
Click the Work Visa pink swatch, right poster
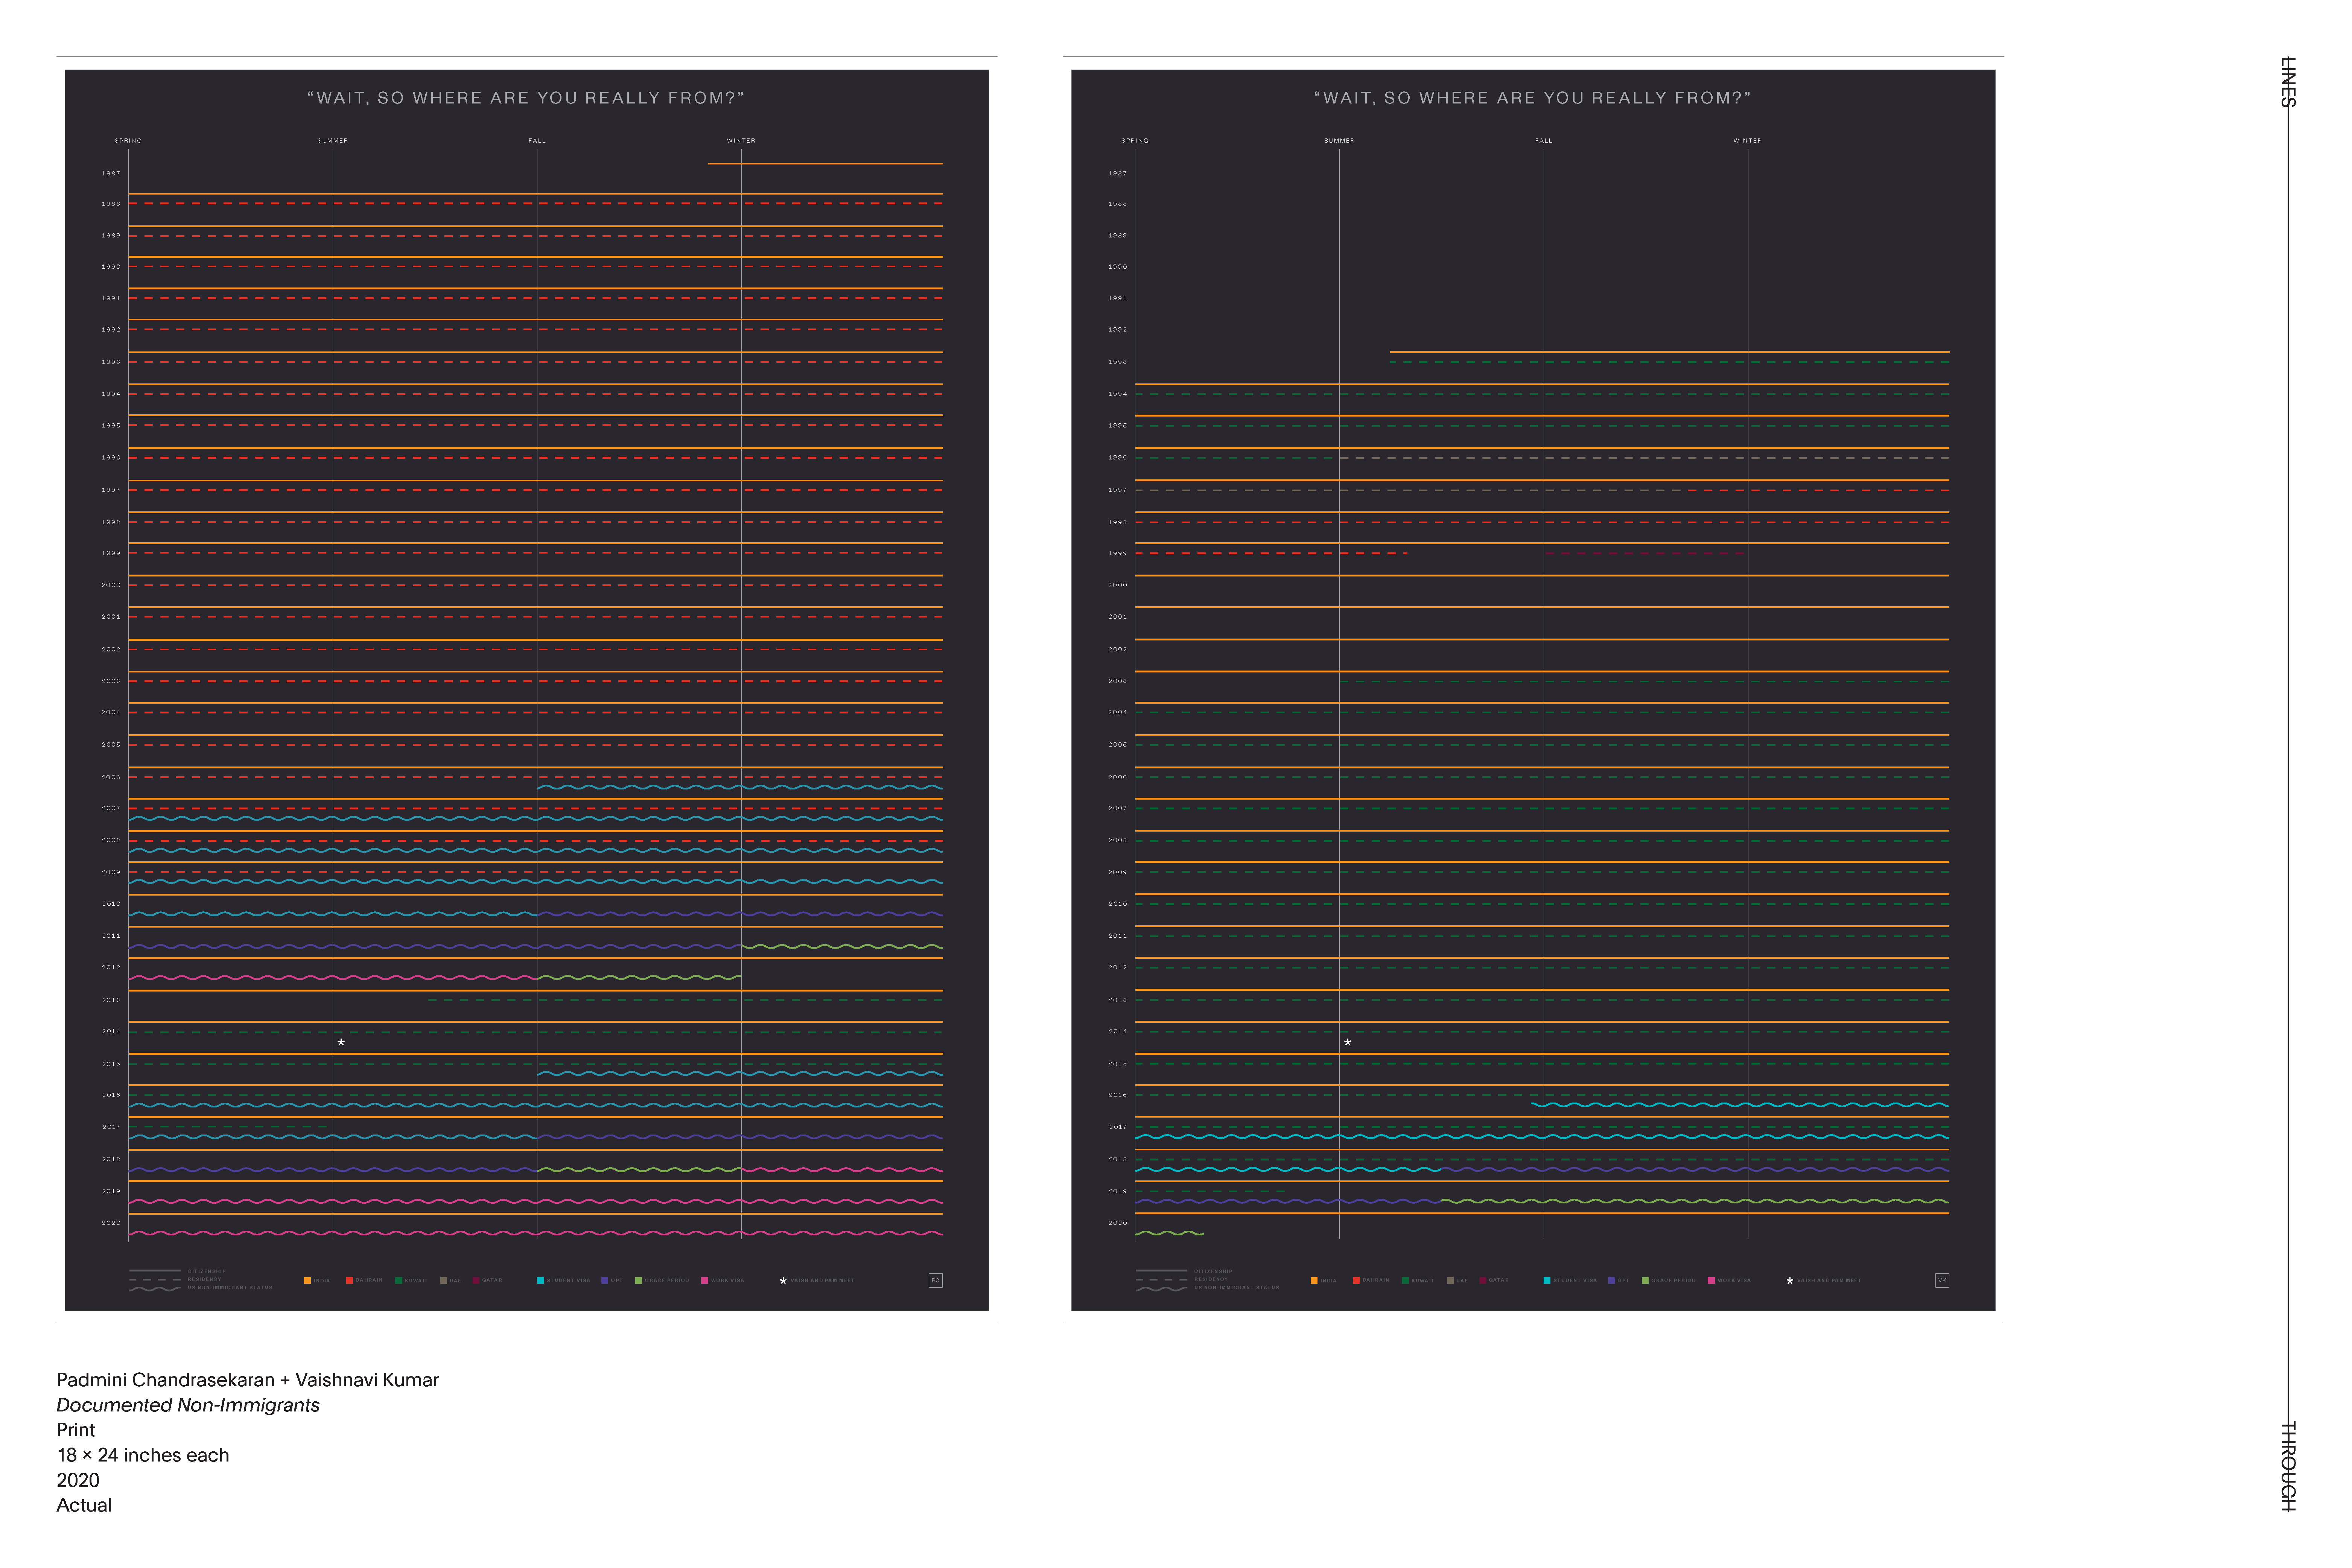point(1711,1280)
